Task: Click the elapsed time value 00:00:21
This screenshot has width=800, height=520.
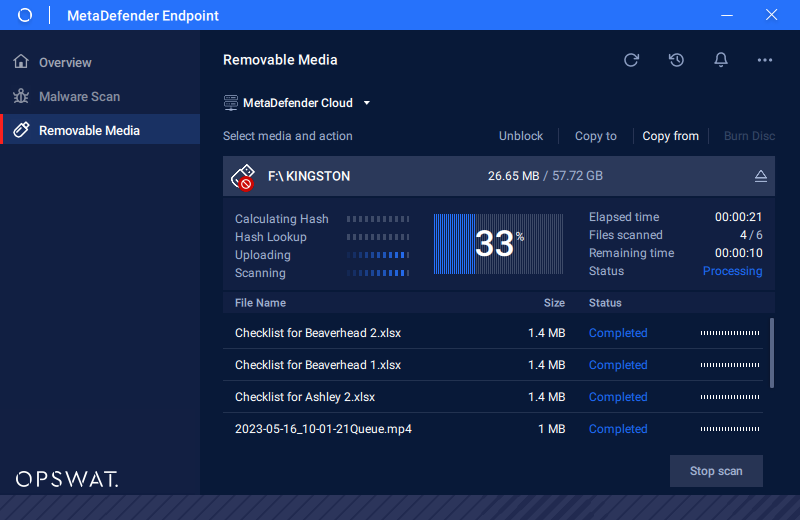Action: pos(738,217)
